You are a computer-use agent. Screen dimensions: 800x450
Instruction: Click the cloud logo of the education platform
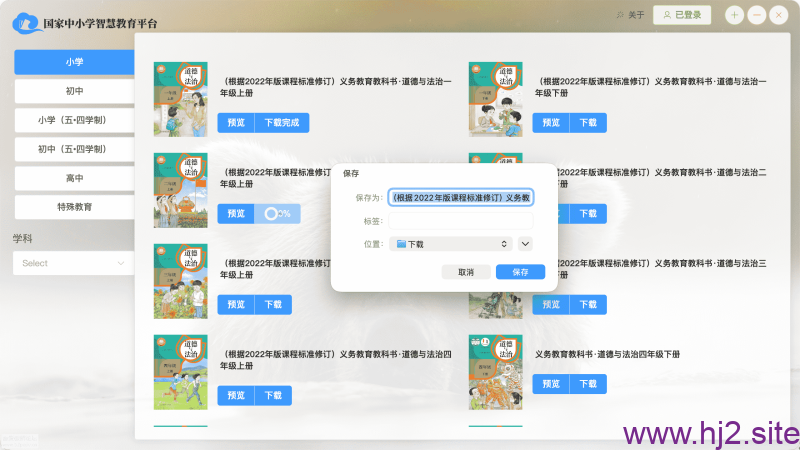[28, 23]
